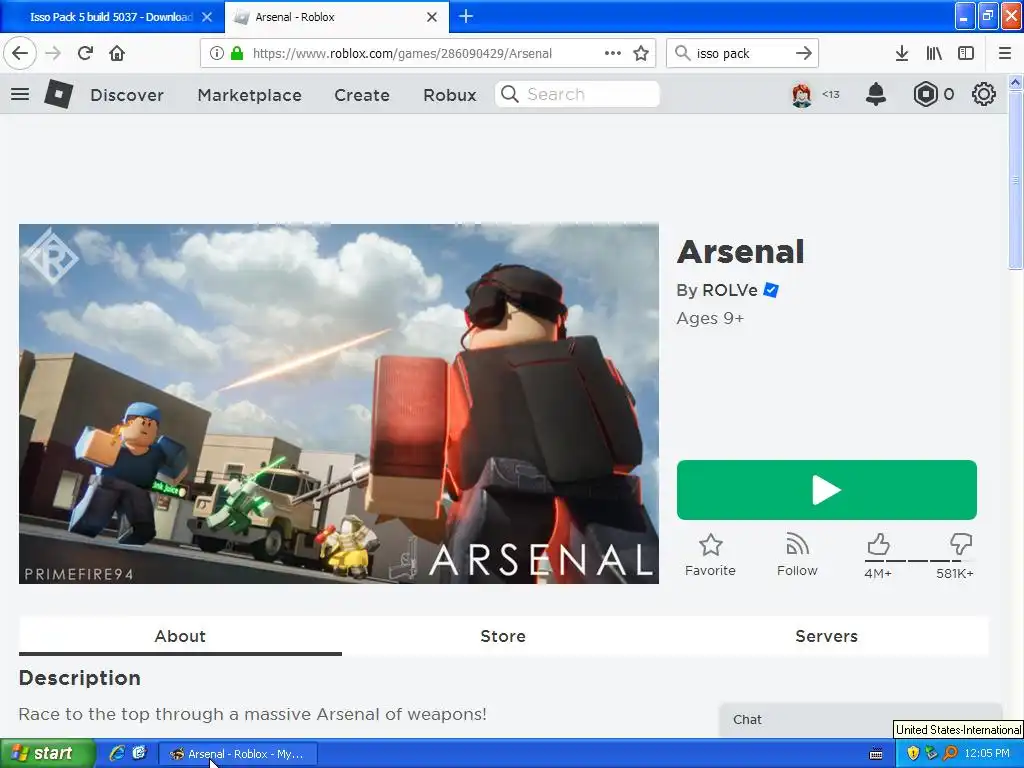Open the Windows Start menu
The height and width of the screenshot is (768, 1024).
46,753
